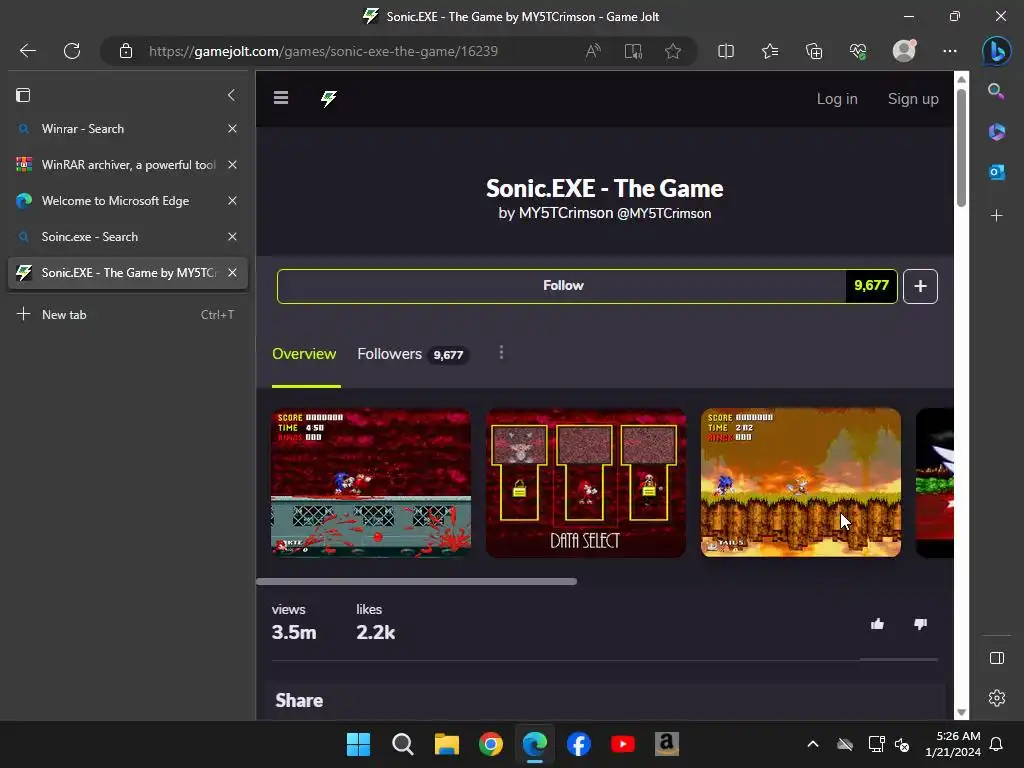Open the blood-splatter gameplay screenshot

pyautogui.click(x=371, y=483)
